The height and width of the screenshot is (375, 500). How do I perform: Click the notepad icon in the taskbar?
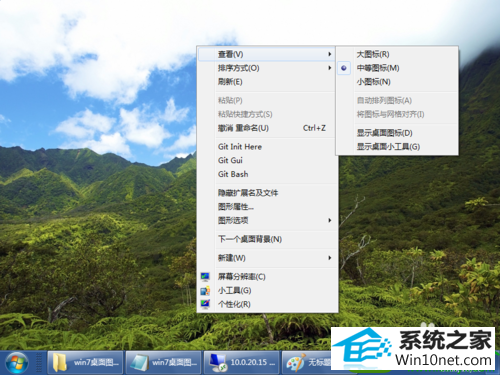coord(139,363)
